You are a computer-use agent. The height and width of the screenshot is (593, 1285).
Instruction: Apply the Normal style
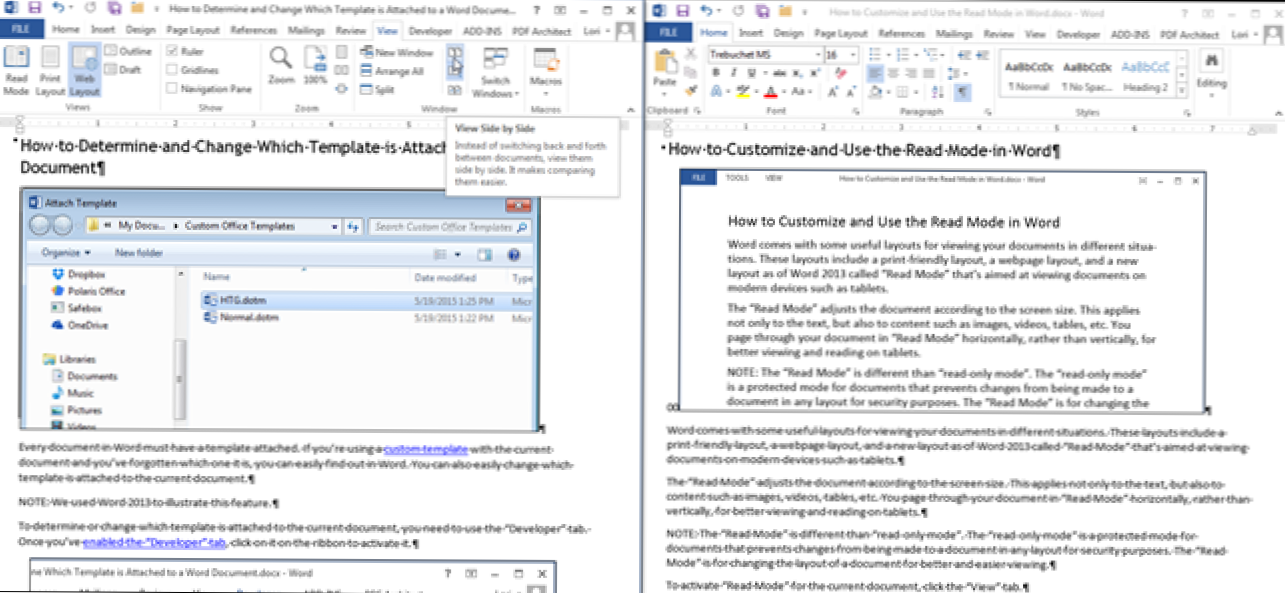(1027, 75)
